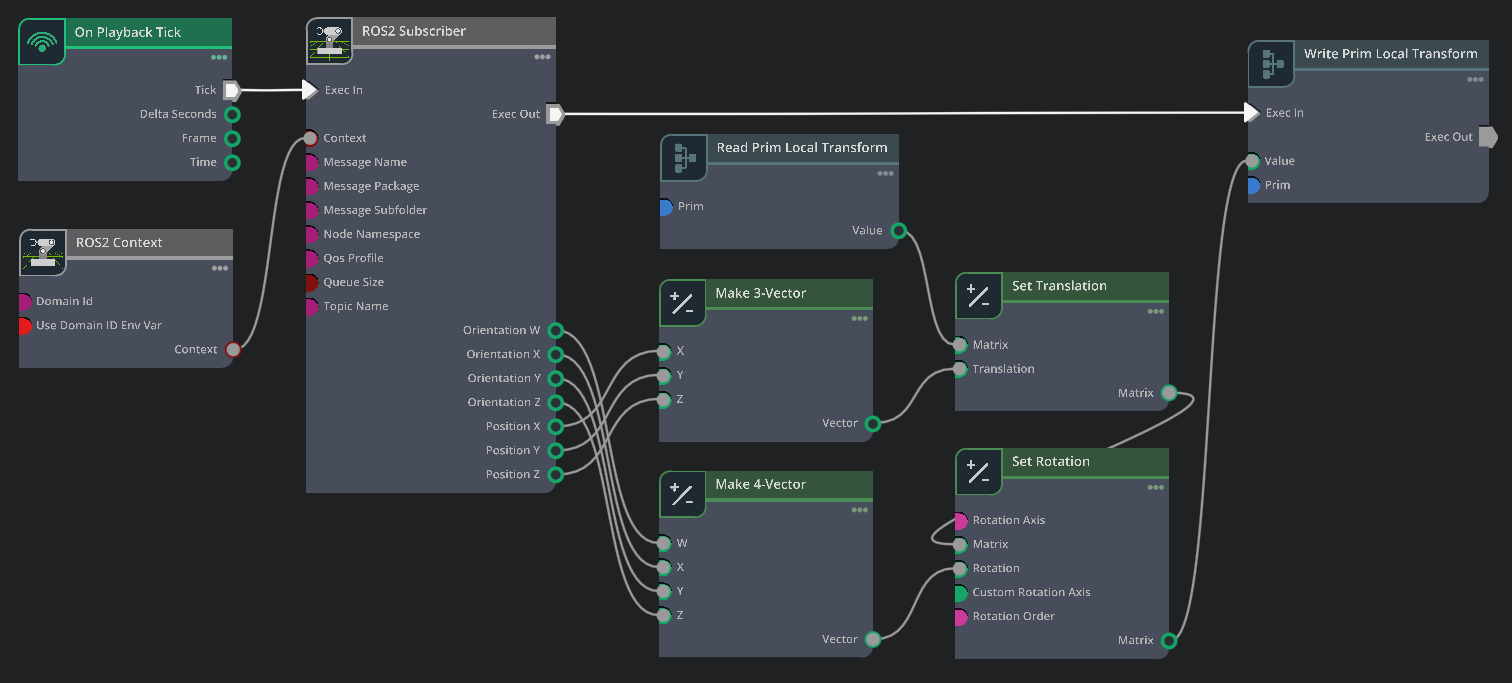Click the Exec Out port on ROS2 Subscriber
Screen dimensions: 1512x683
(556, 114)
